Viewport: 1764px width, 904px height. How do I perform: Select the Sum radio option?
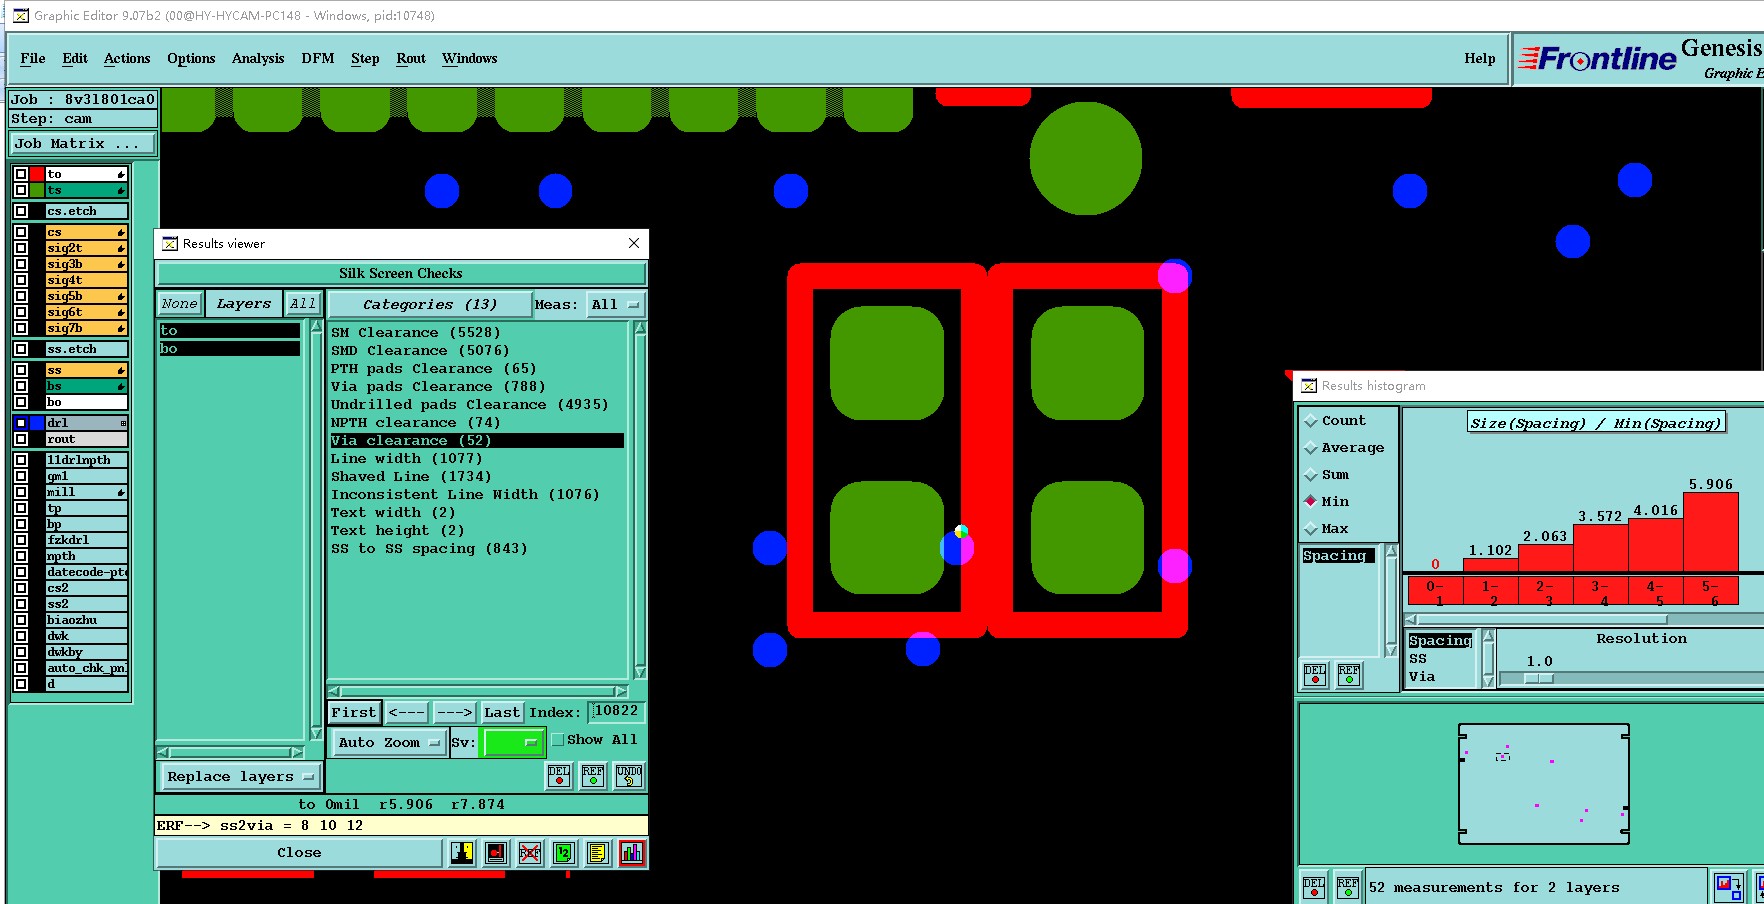point(1311,475)
